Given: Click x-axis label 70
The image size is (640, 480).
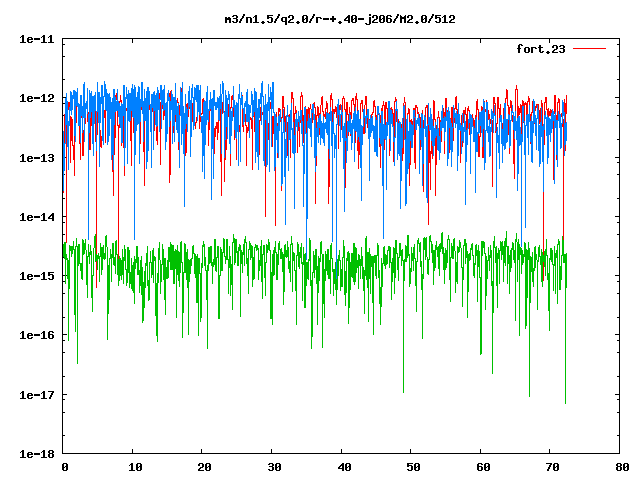Looking at the screenshot, I should (553, 467).
